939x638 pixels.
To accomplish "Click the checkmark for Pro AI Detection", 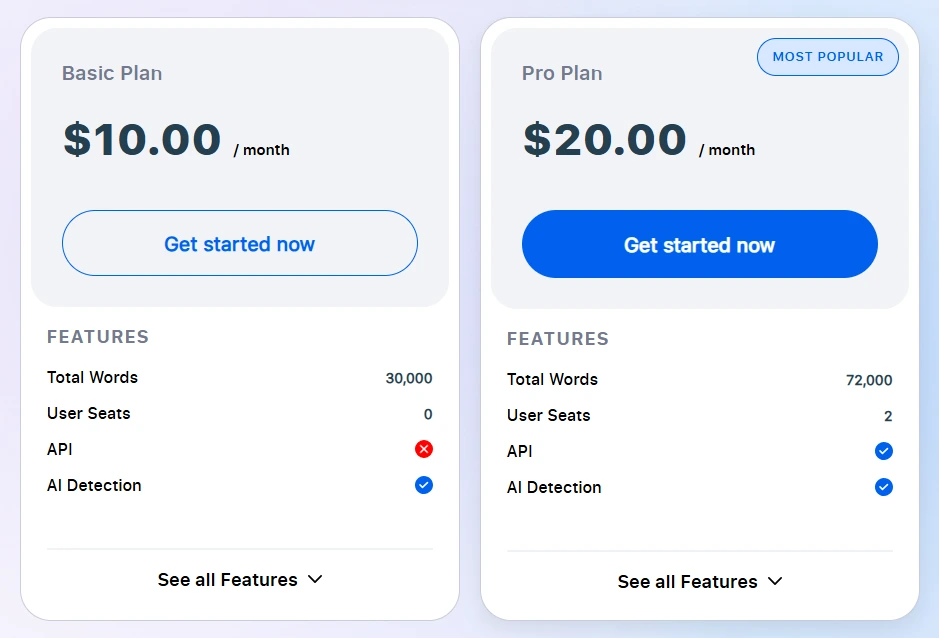I will tap(883, 487).
